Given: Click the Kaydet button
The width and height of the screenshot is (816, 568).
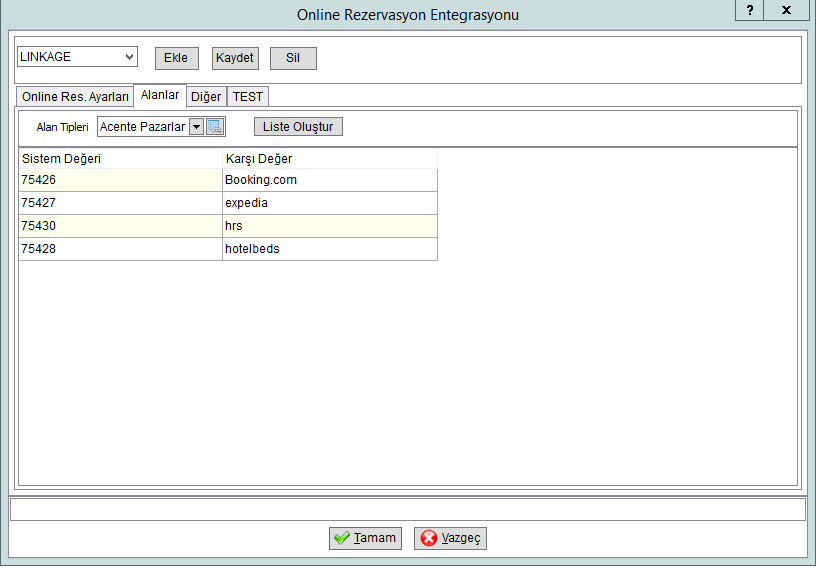Looking at the screenshot, I should 235,58.
